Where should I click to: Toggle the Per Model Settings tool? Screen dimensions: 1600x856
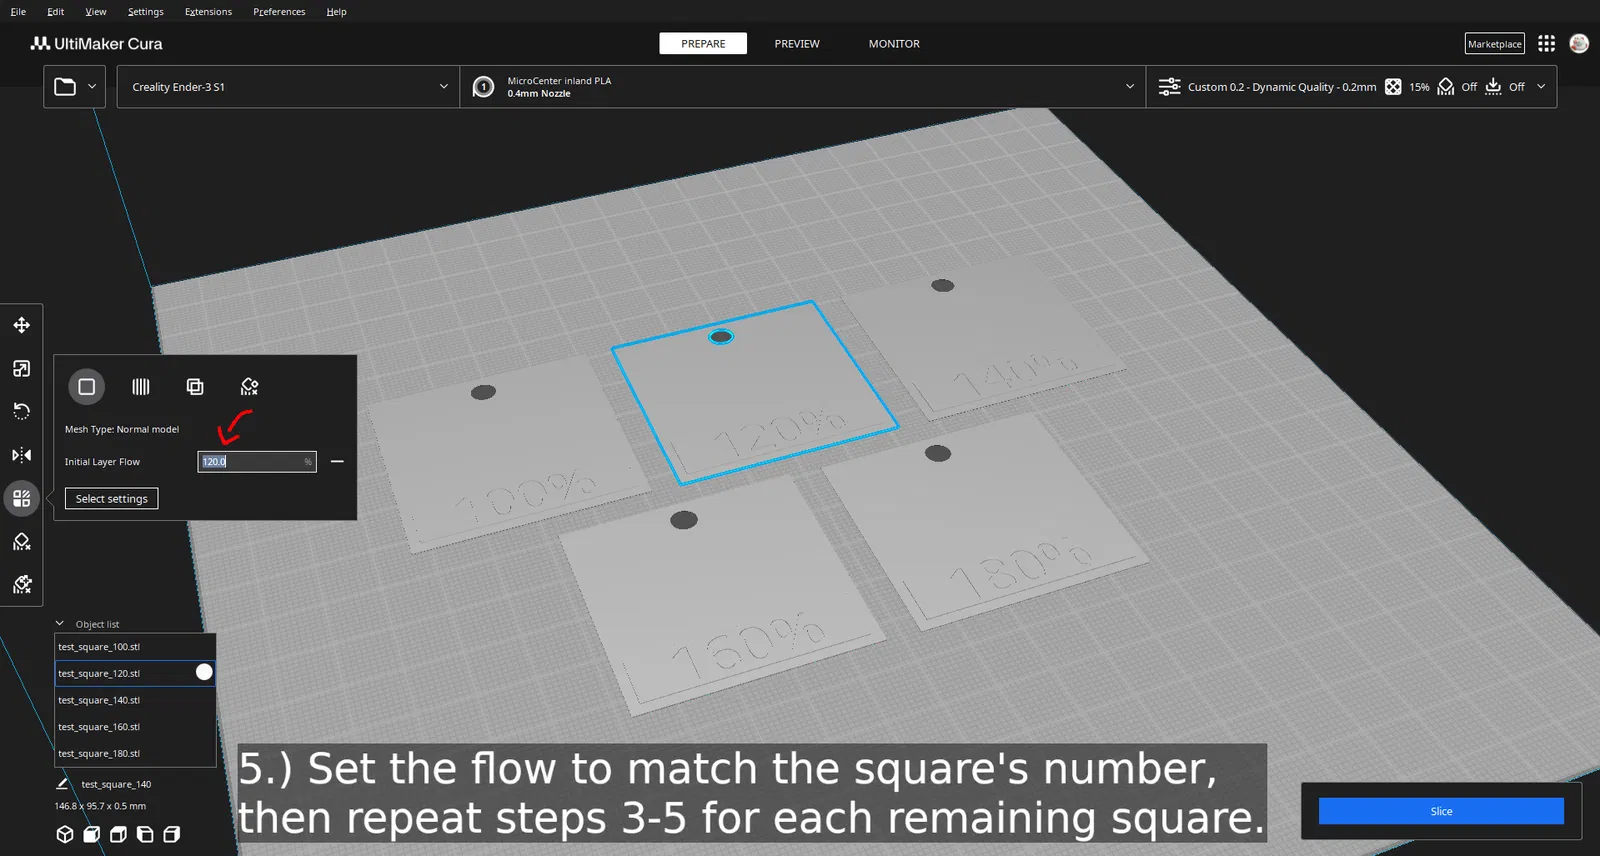coord(21,498)
